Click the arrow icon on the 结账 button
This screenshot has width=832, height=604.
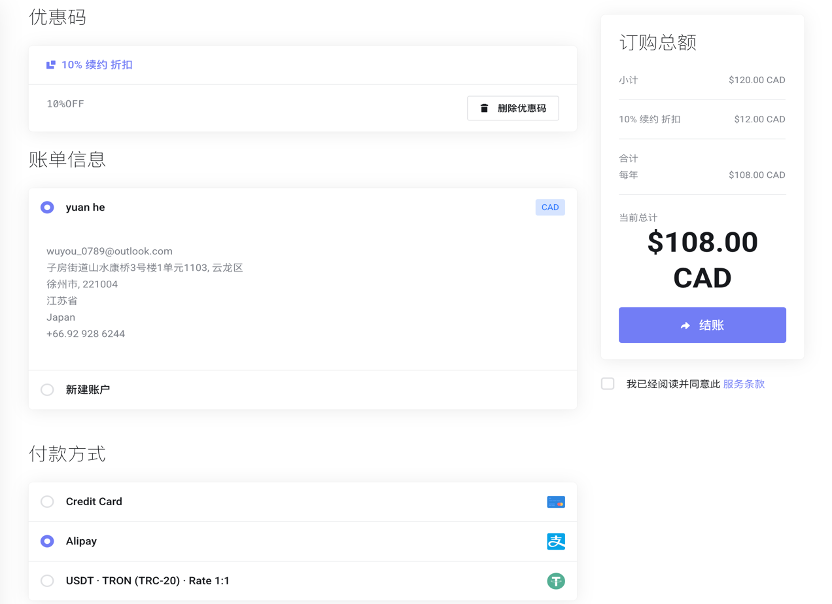pos(685,325)
